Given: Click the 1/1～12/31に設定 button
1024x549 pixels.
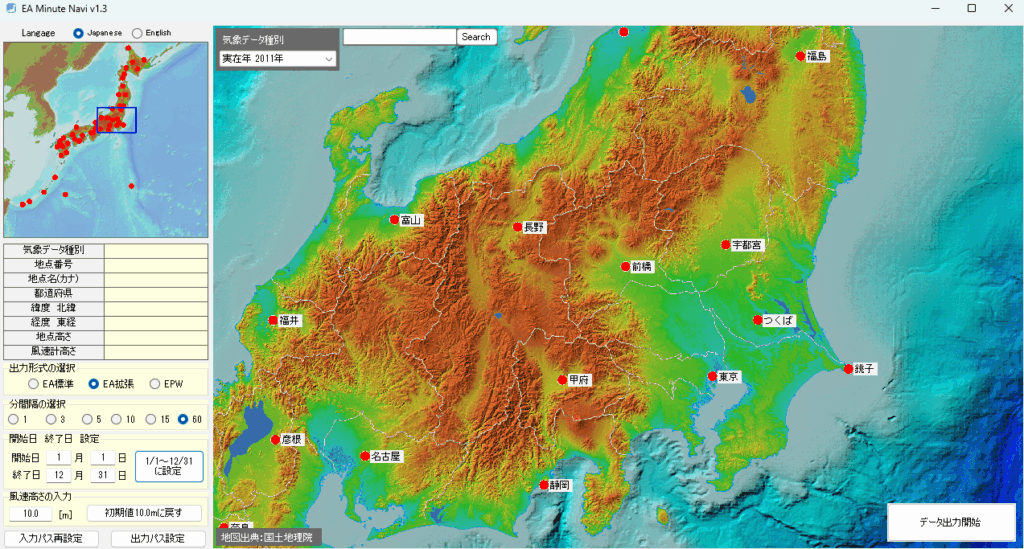Looking at the screenshot, I should (169, 465).
